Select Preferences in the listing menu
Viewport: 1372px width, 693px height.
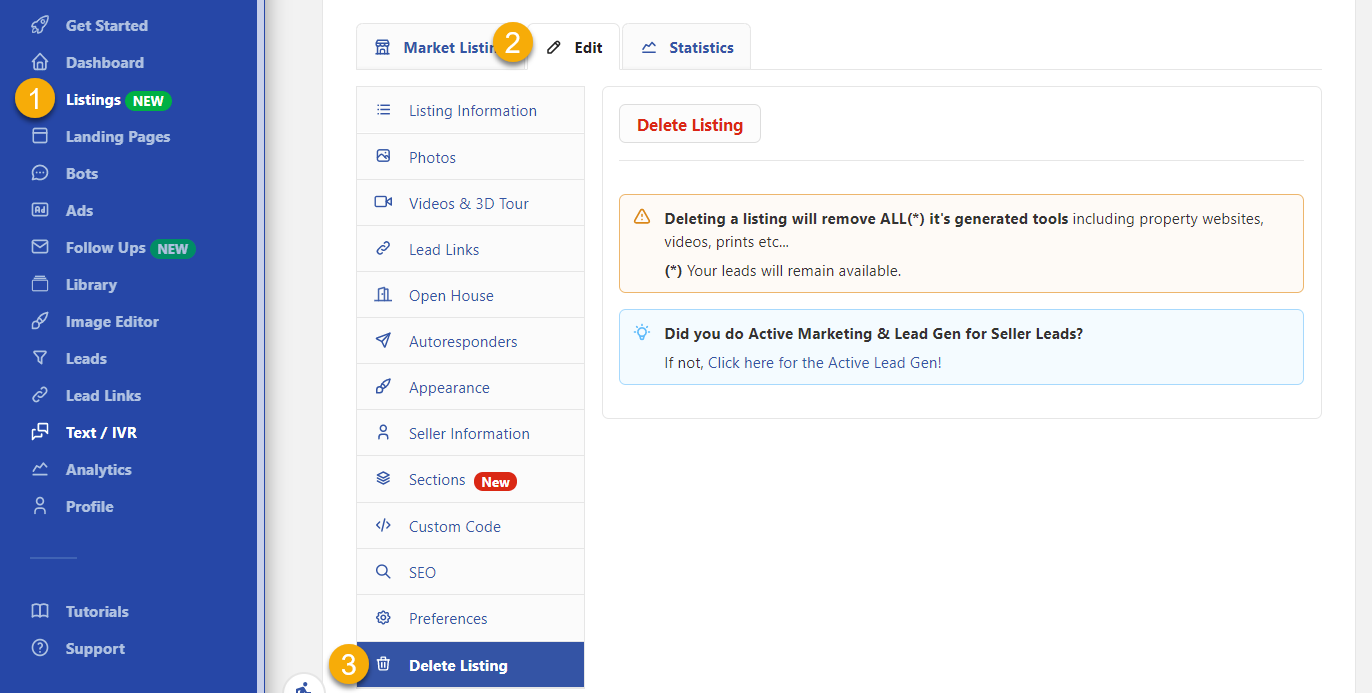(446, 618)
